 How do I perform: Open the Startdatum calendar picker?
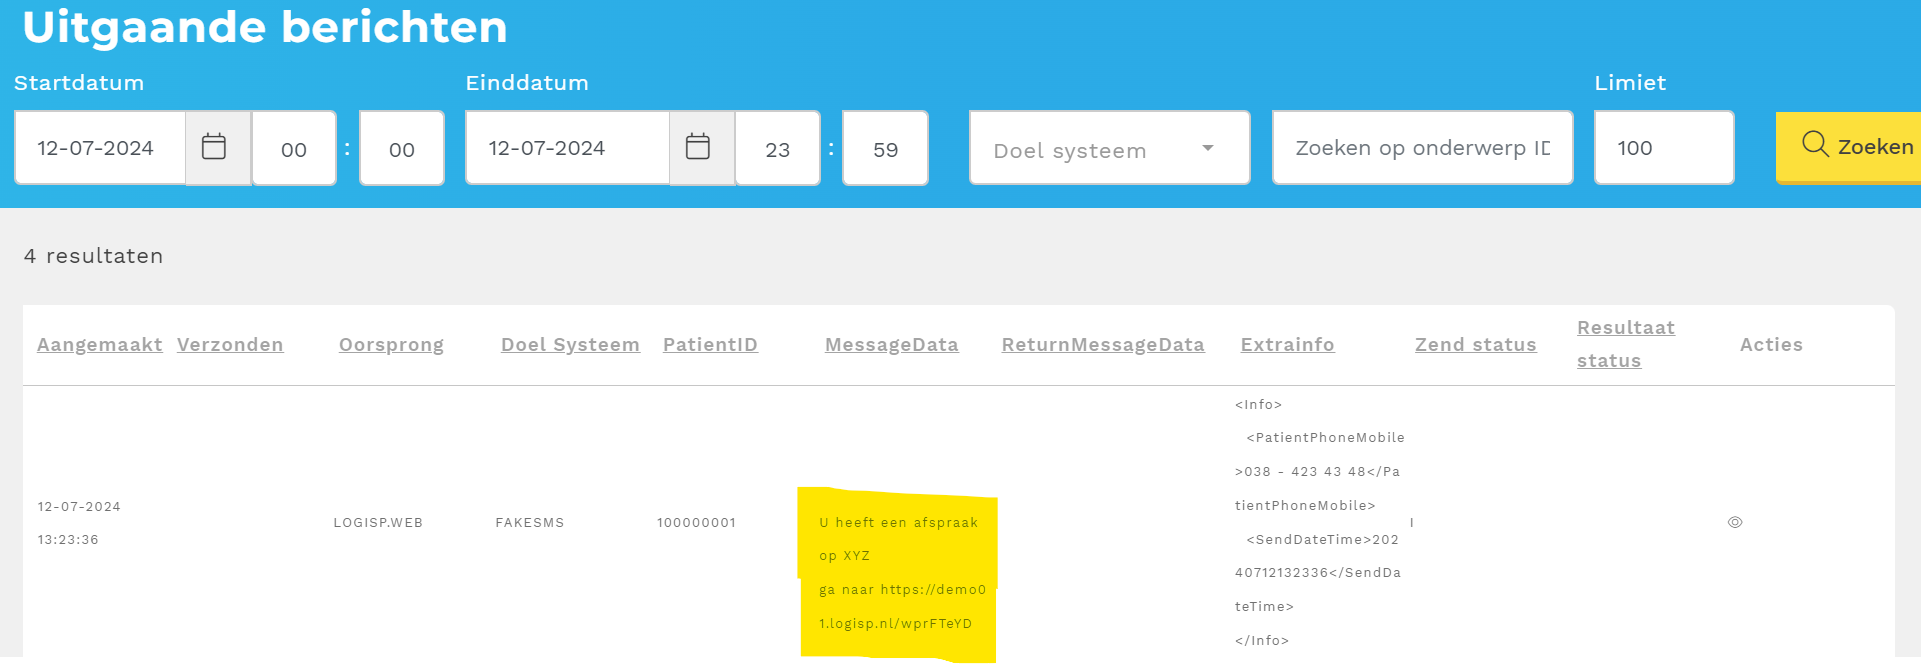(x=214, y=148)
